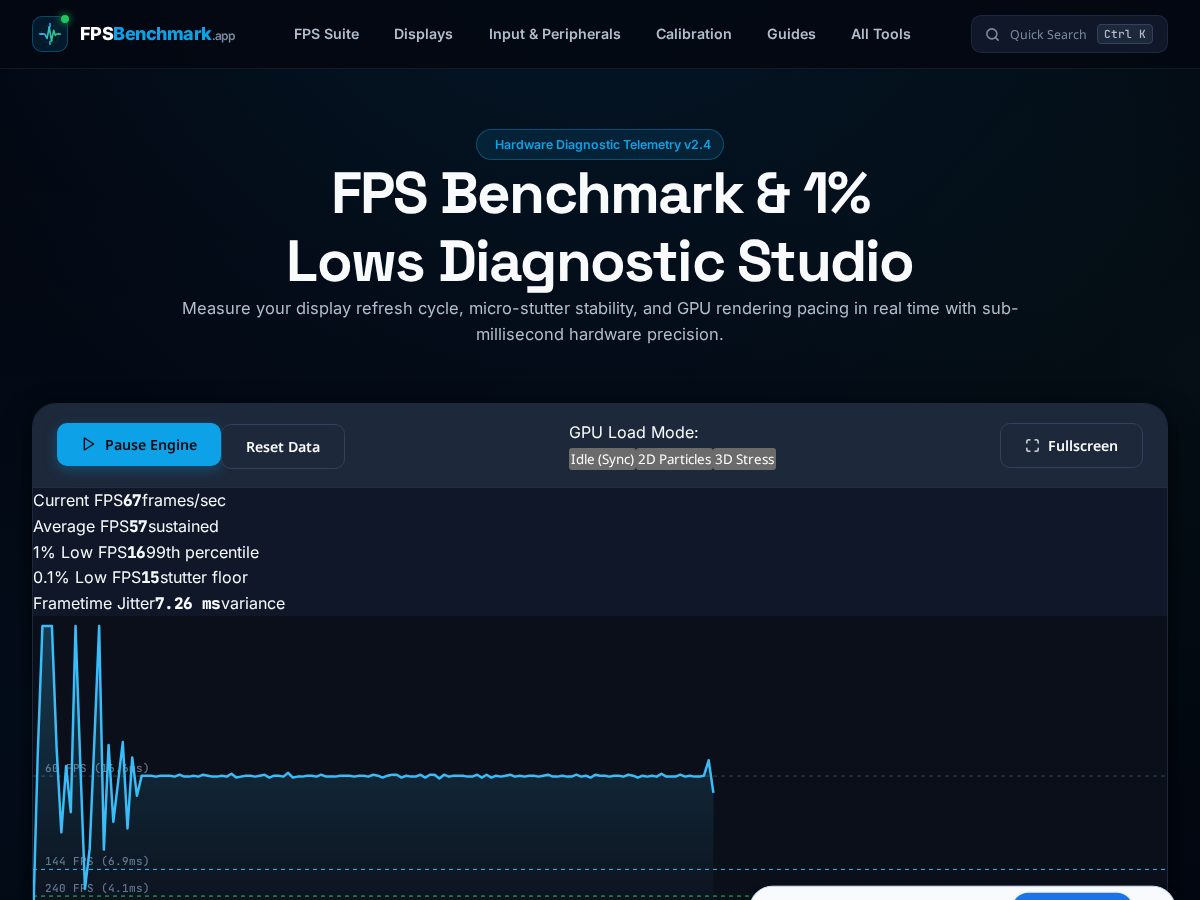
Task: Open the Calibration menu
Action: tap(694, 34)
